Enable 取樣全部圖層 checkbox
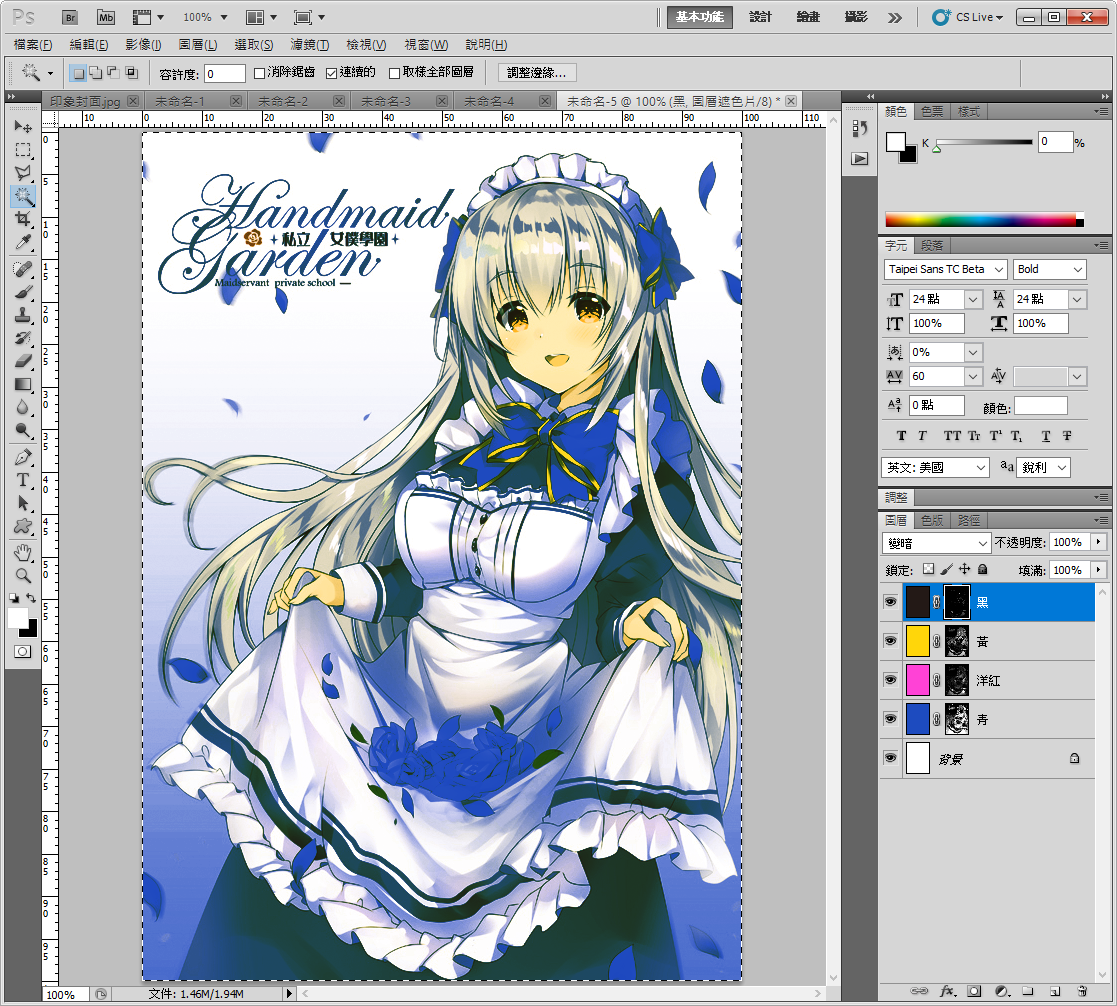The height and width of the screenshot is (1006, 1117). (394, 73)
